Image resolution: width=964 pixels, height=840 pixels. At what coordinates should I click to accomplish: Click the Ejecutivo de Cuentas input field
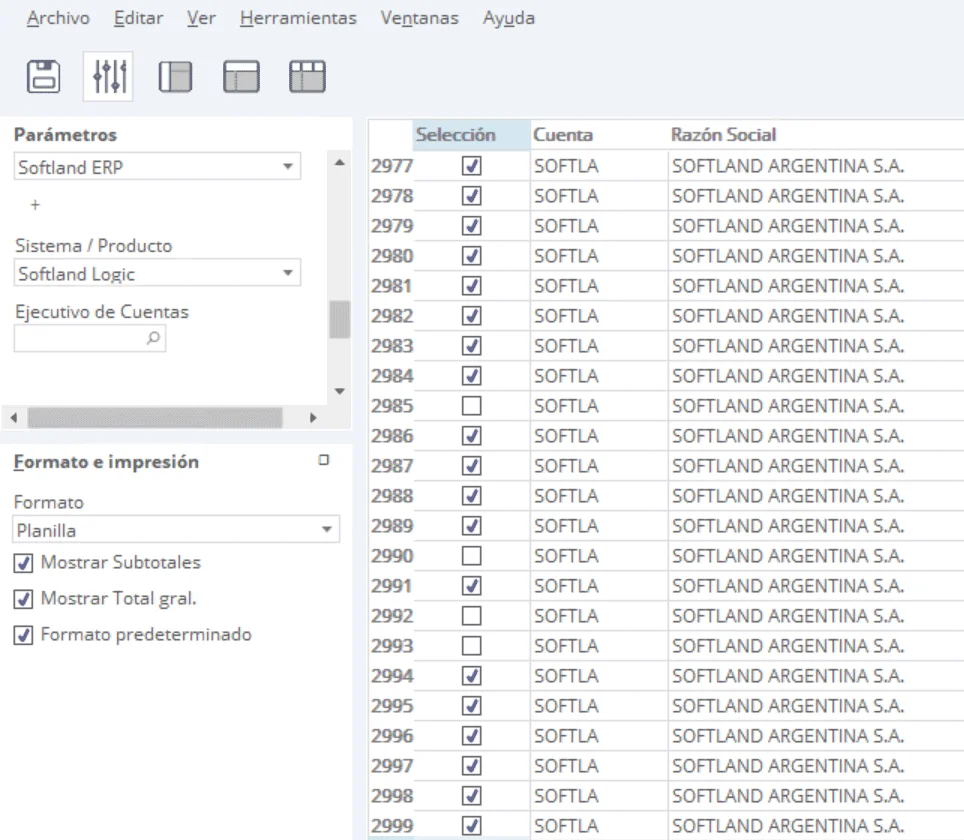tap(80, 339)
